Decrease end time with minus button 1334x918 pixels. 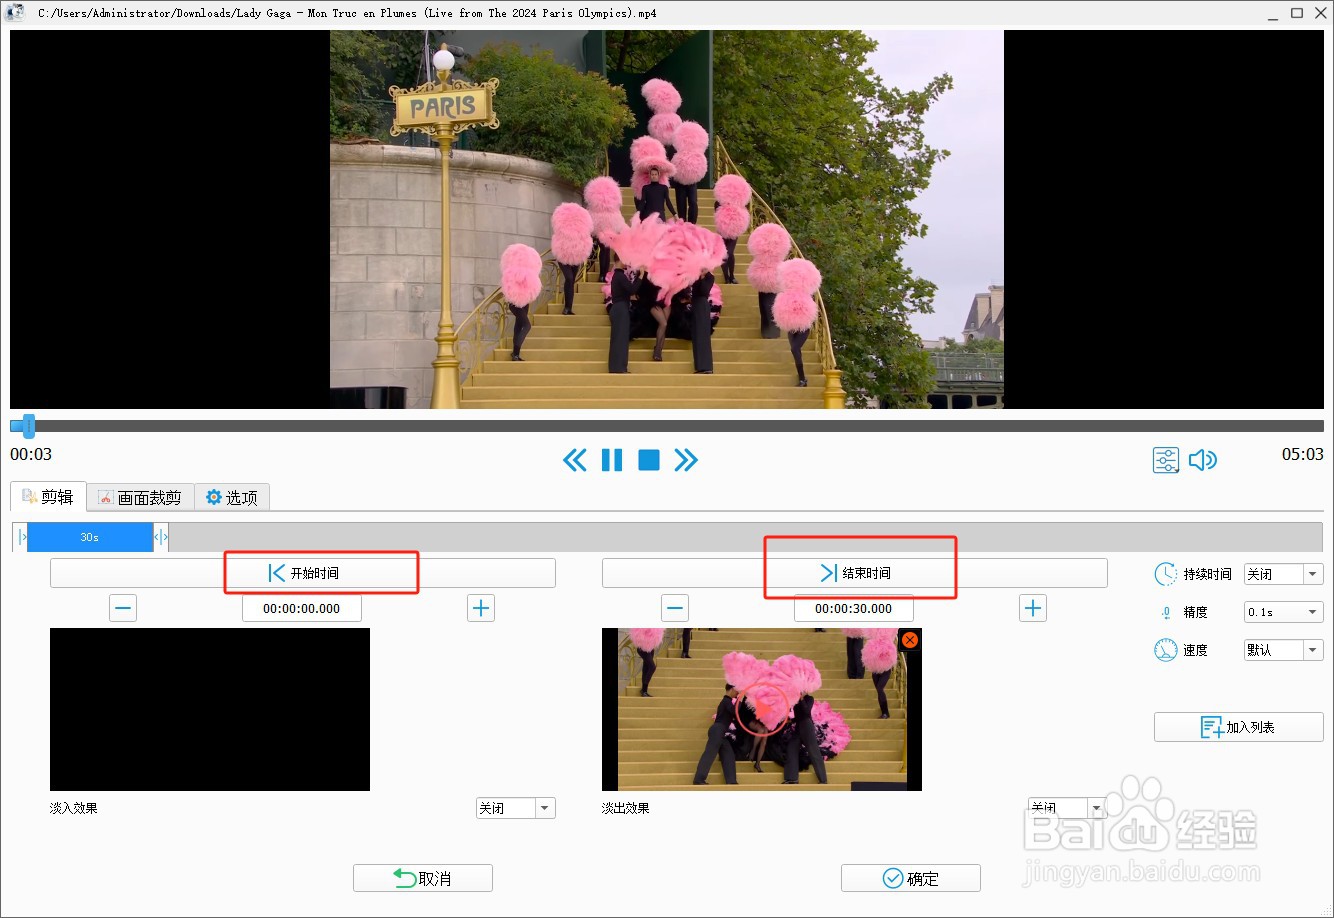pyautogui.click(x=675, y=608)
